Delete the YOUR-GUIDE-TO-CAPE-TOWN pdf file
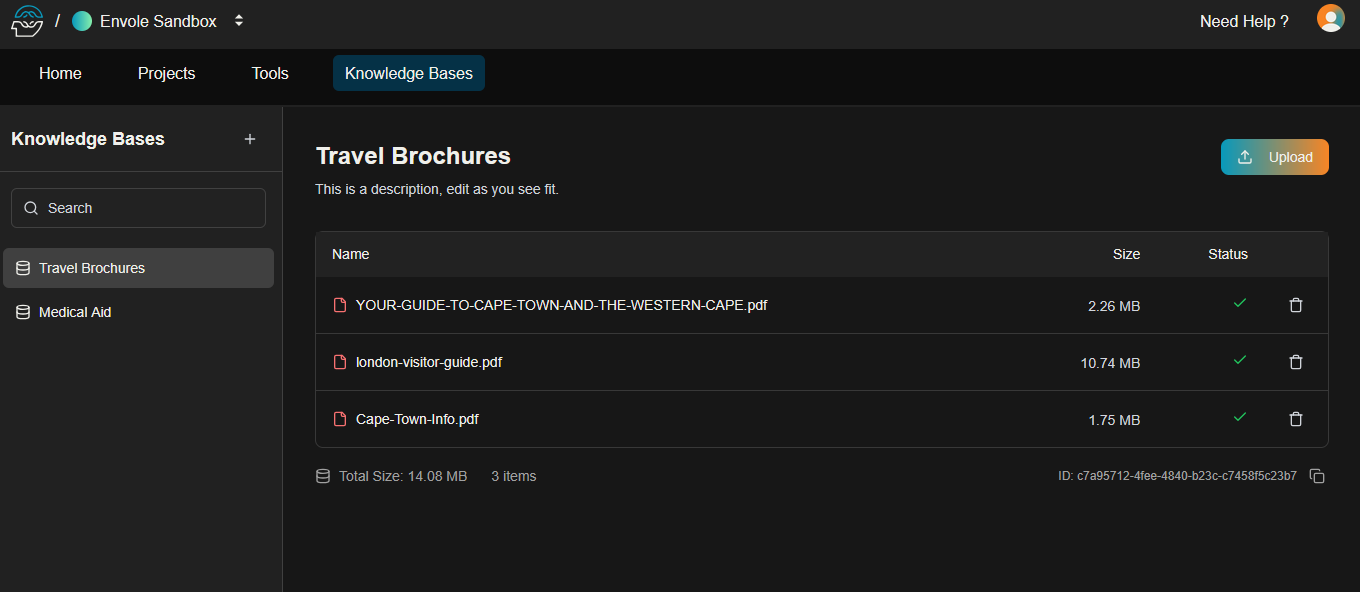The height and width of the screenshot is (592, 1360). [1296, 305]
